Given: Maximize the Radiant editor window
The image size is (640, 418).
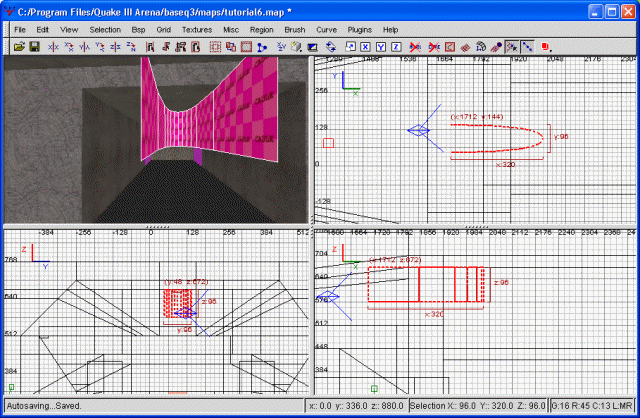Looking at the screenshot, I should (612, 12).
